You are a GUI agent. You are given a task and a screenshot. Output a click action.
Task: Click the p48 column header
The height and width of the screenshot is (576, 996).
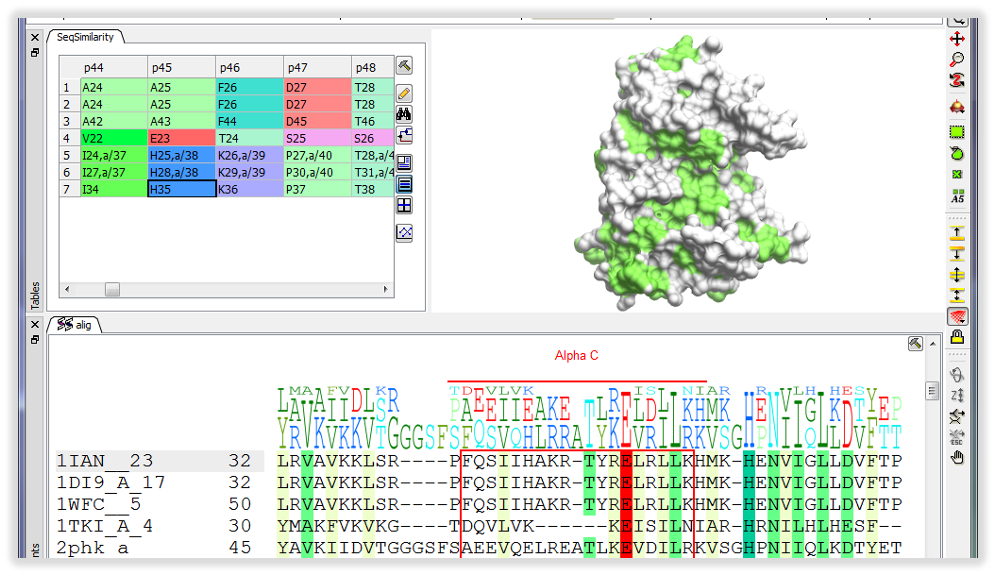373,67
